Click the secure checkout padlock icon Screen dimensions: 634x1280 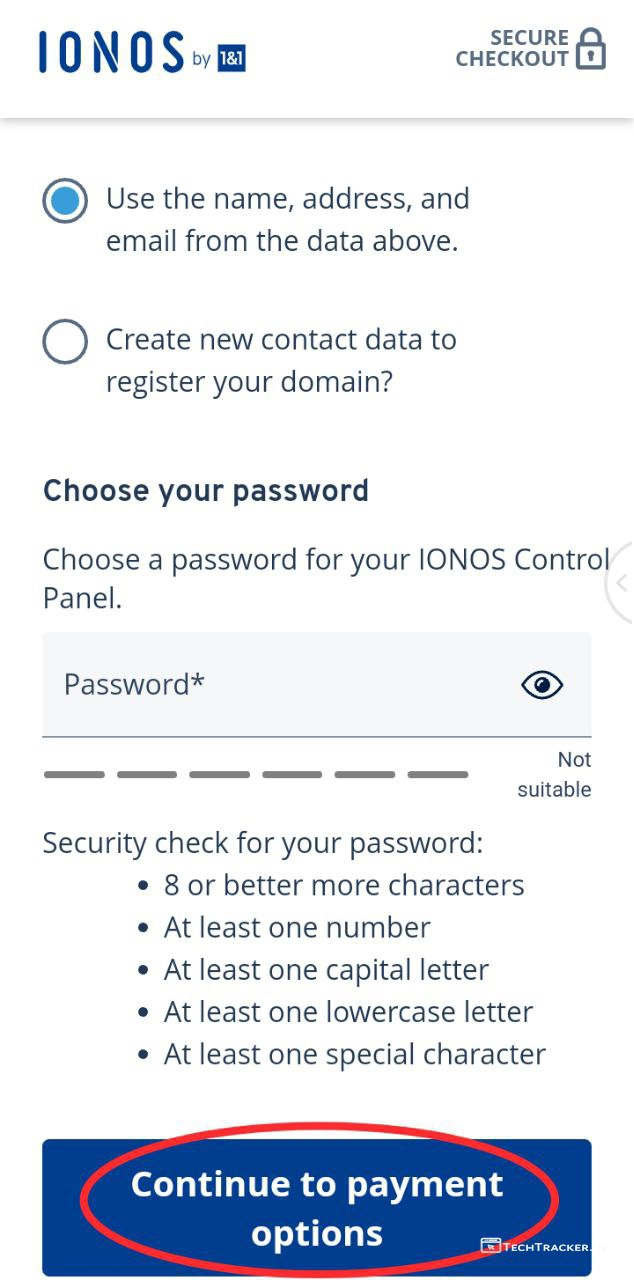(x=591, y=49)
